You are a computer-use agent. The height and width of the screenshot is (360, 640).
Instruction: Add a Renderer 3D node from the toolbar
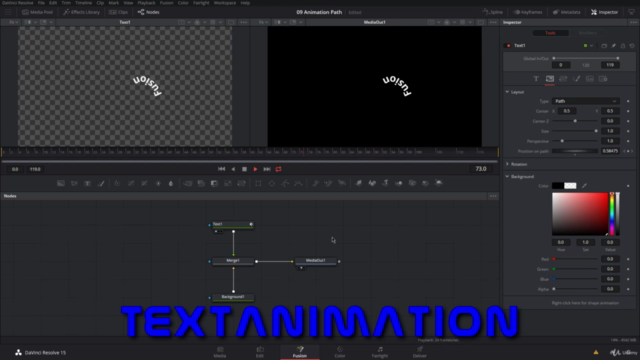(x=439, y=183)
